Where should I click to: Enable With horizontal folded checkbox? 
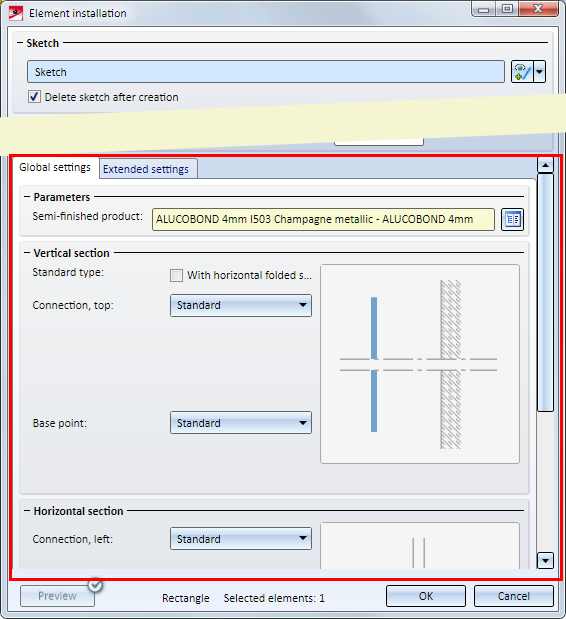click(x=176, y=275)
